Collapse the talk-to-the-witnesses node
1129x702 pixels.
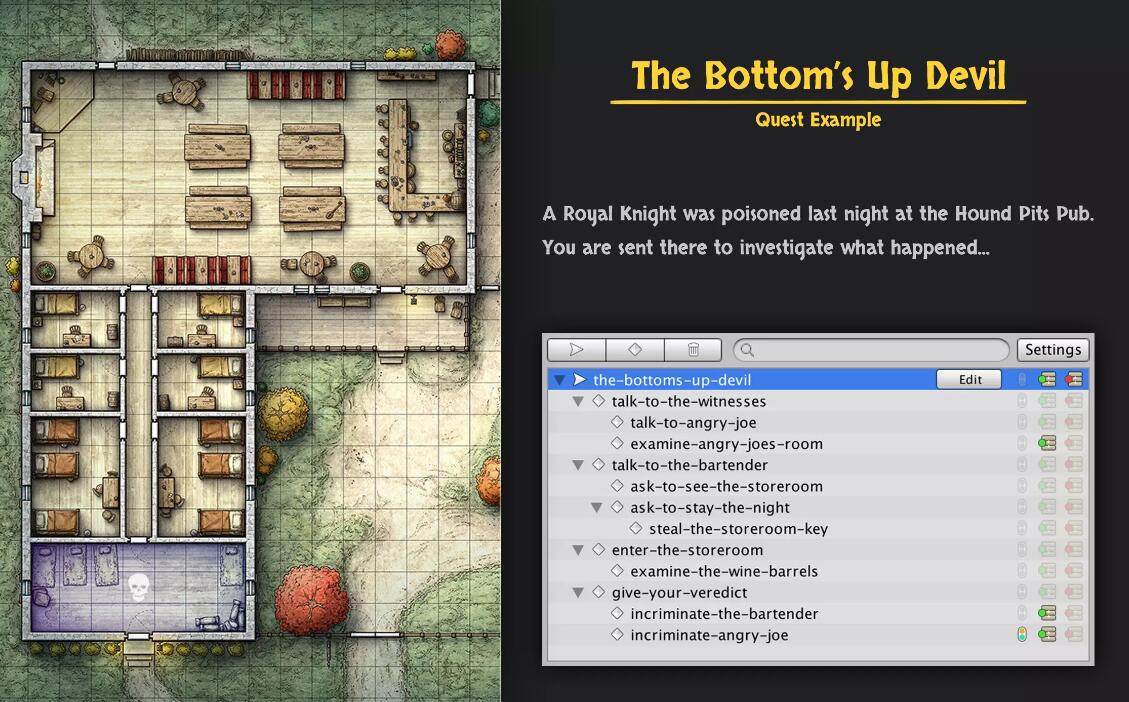click(578, 402)
